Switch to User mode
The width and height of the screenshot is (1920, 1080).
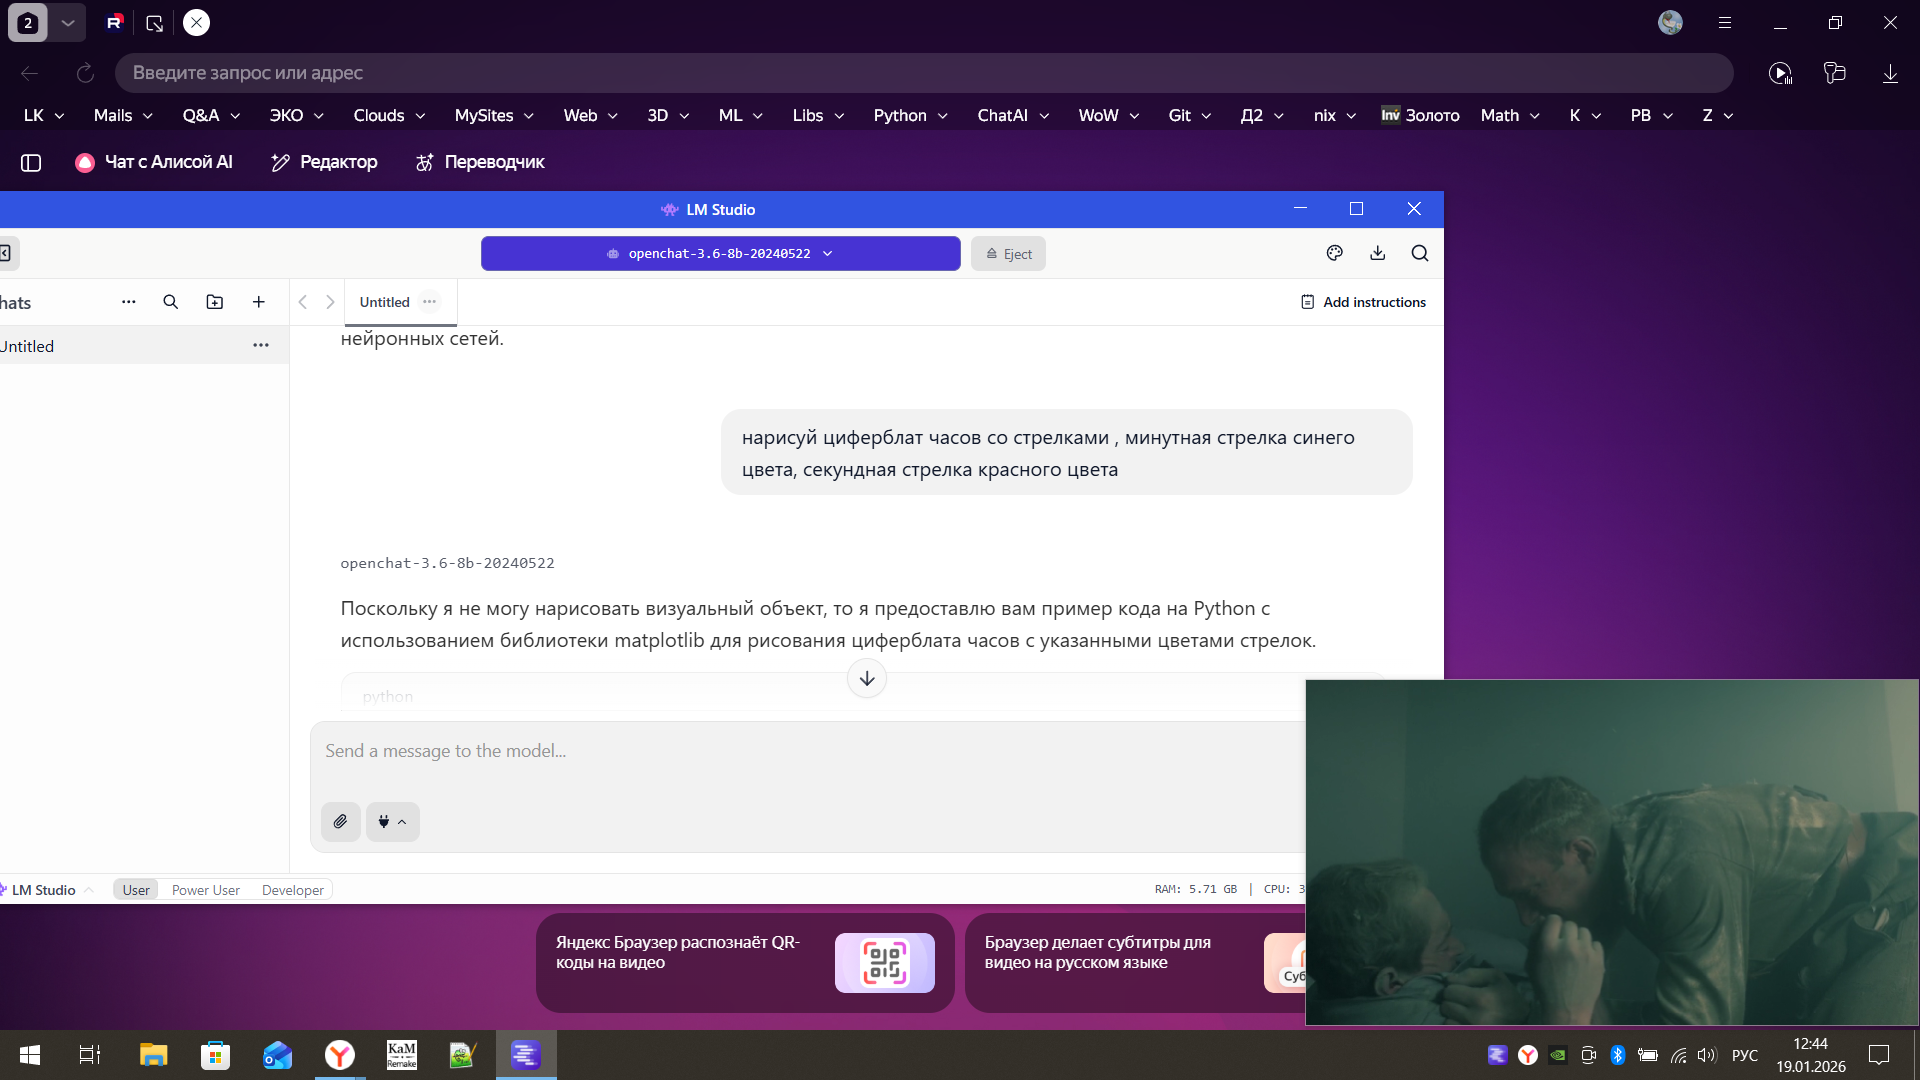(136, 890)
